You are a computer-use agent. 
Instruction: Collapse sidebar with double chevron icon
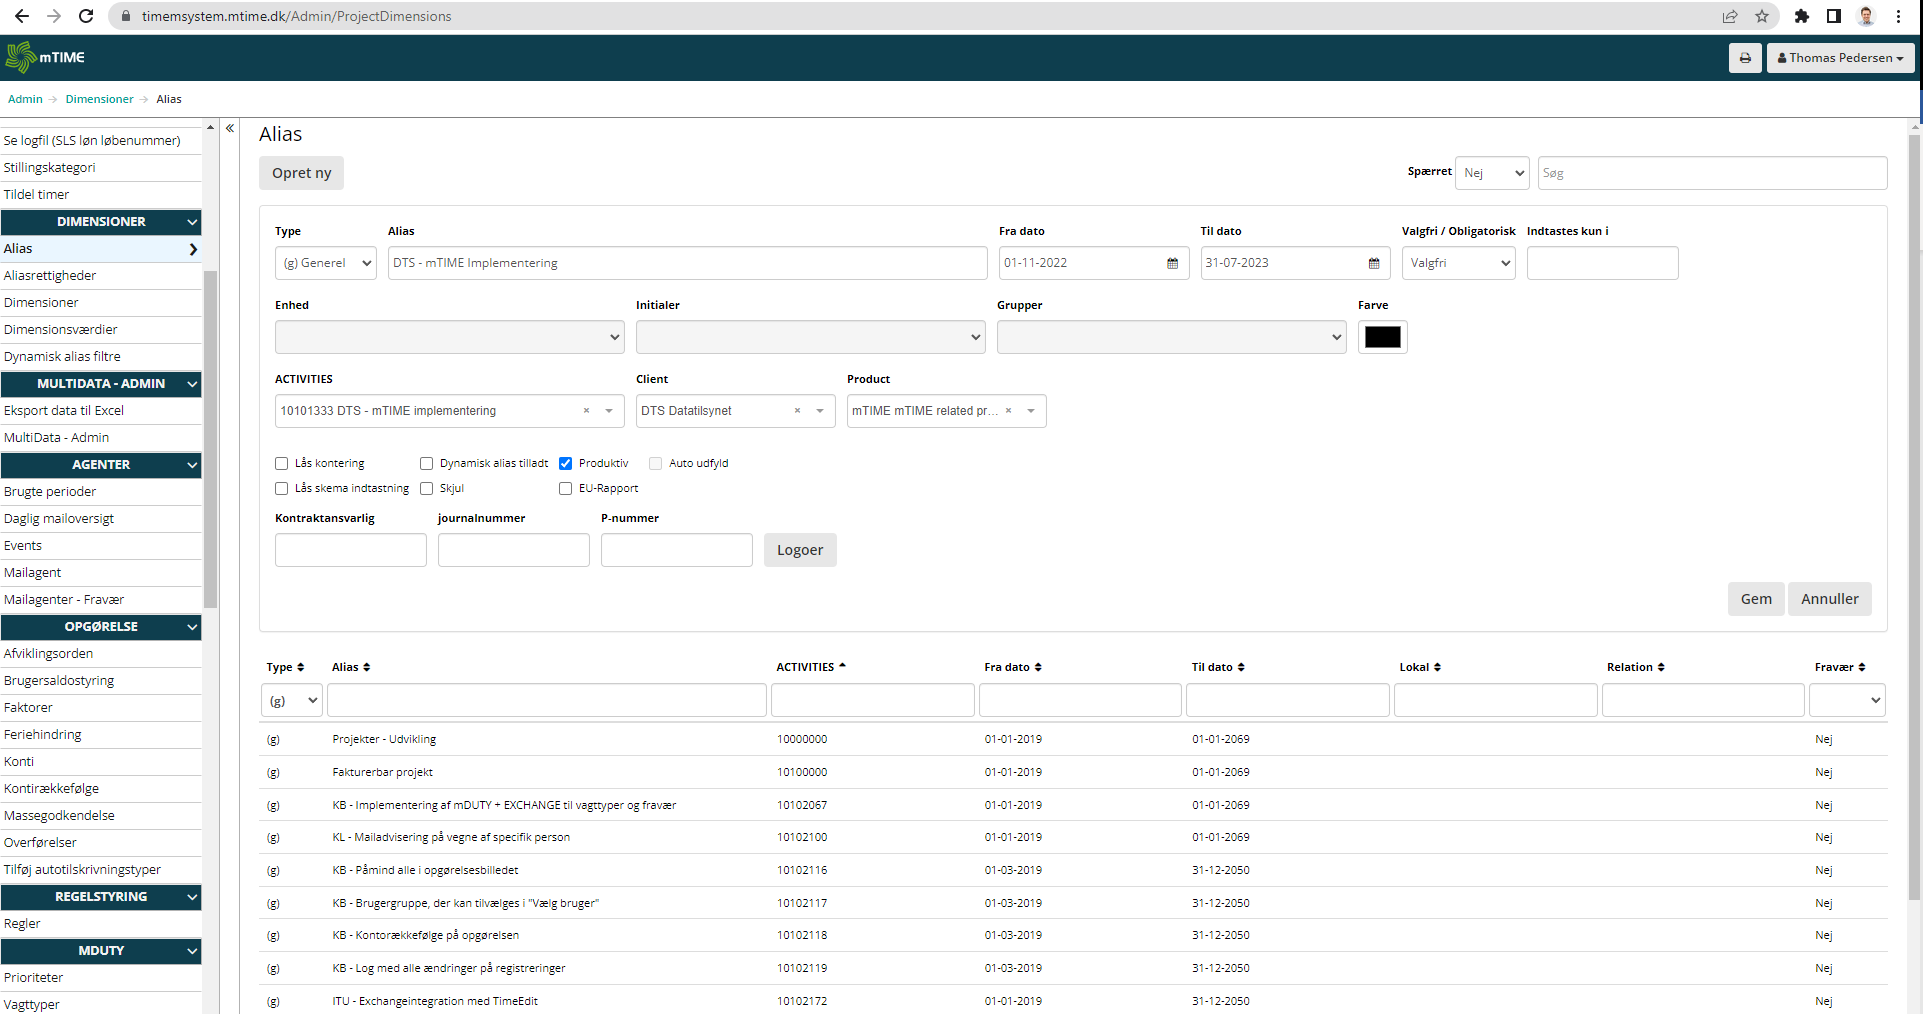coord(230,128)
